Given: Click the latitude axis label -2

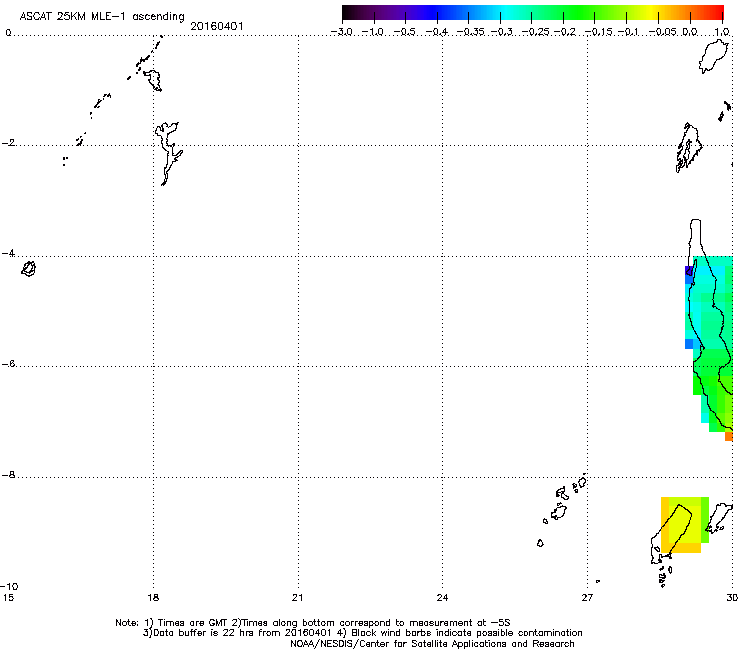Looking at the screenshot, I should coord(9,143).
